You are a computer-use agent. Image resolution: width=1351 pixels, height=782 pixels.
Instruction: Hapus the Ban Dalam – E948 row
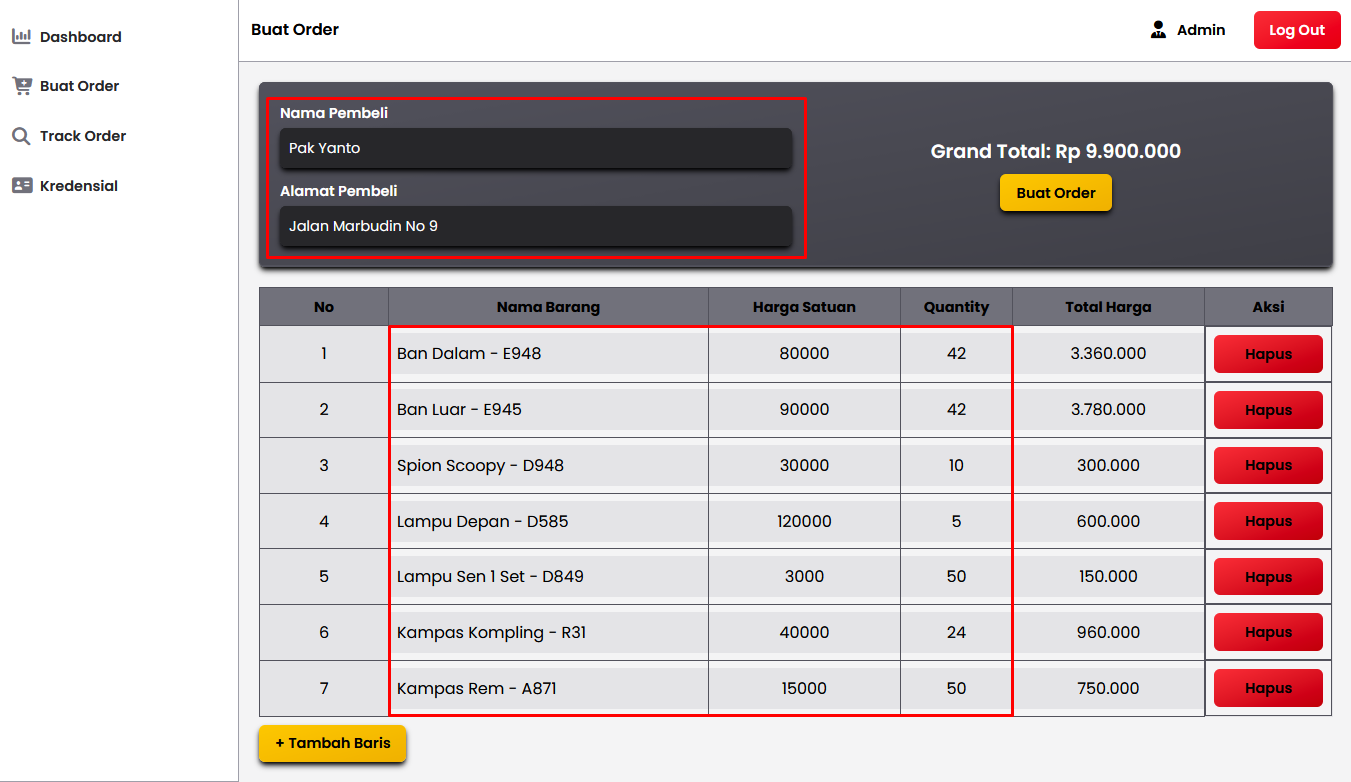tap(1268, 353)
